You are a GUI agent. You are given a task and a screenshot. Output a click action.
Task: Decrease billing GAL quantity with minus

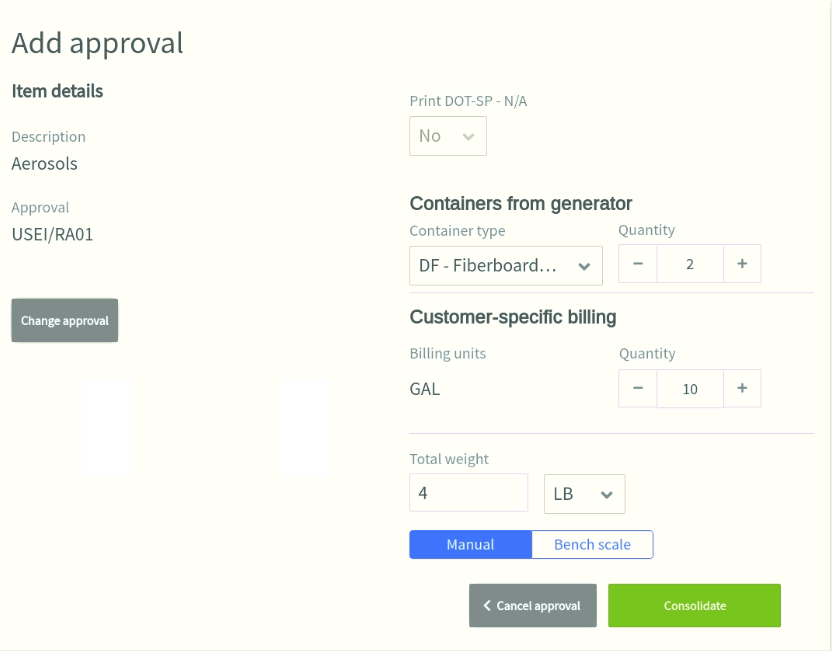[x=638, y=388]
